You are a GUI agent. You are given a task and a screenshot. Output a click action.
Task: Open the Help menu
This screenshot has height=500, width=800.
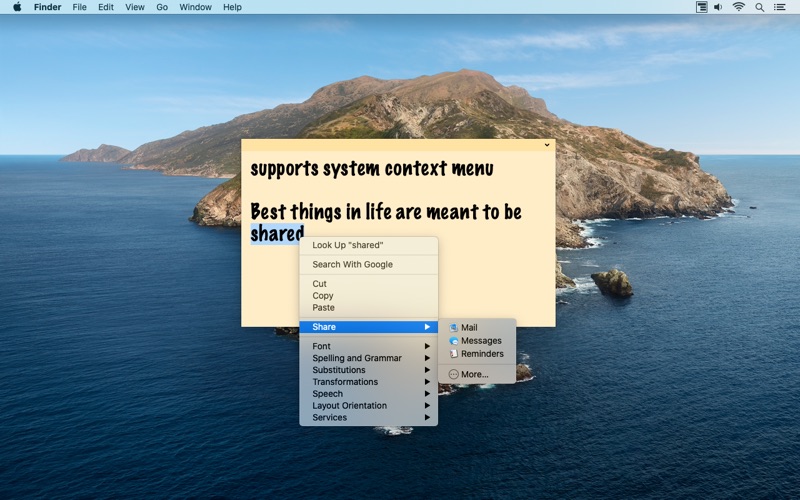[232, 7]
